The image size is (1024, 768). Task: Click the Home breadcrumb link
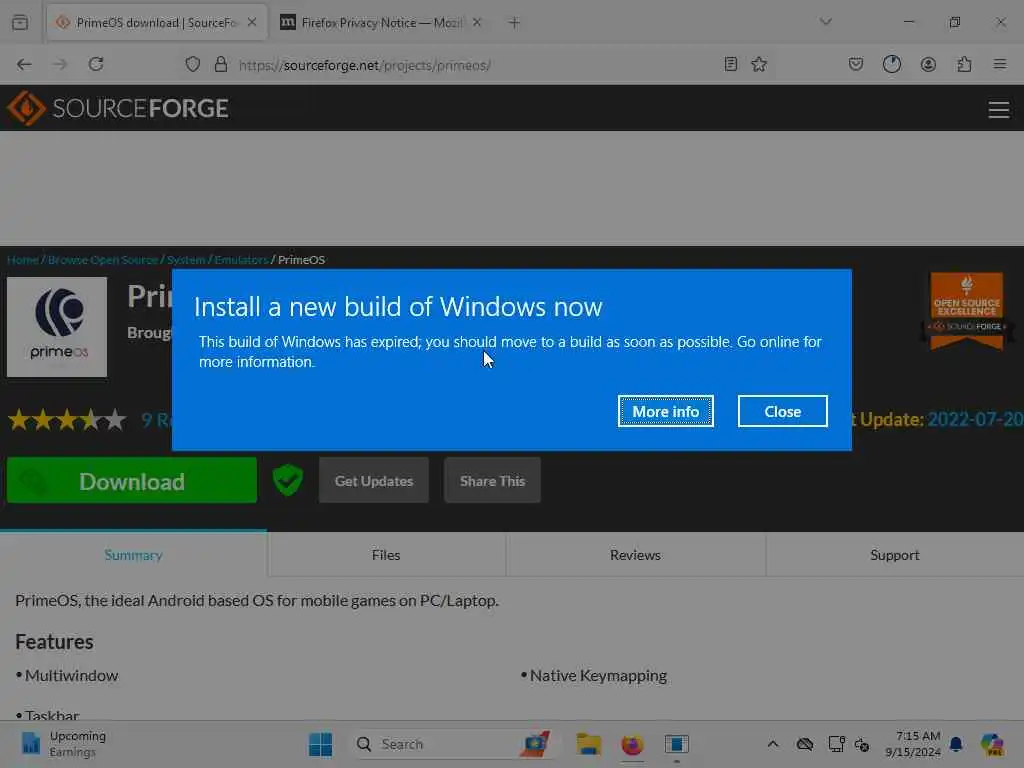pos(23,260)
